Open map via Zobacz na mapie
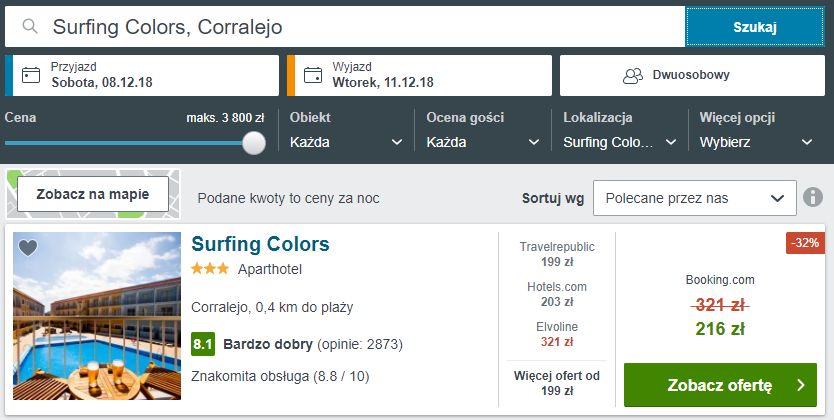 pyautogui.click(x=93, y=194)
